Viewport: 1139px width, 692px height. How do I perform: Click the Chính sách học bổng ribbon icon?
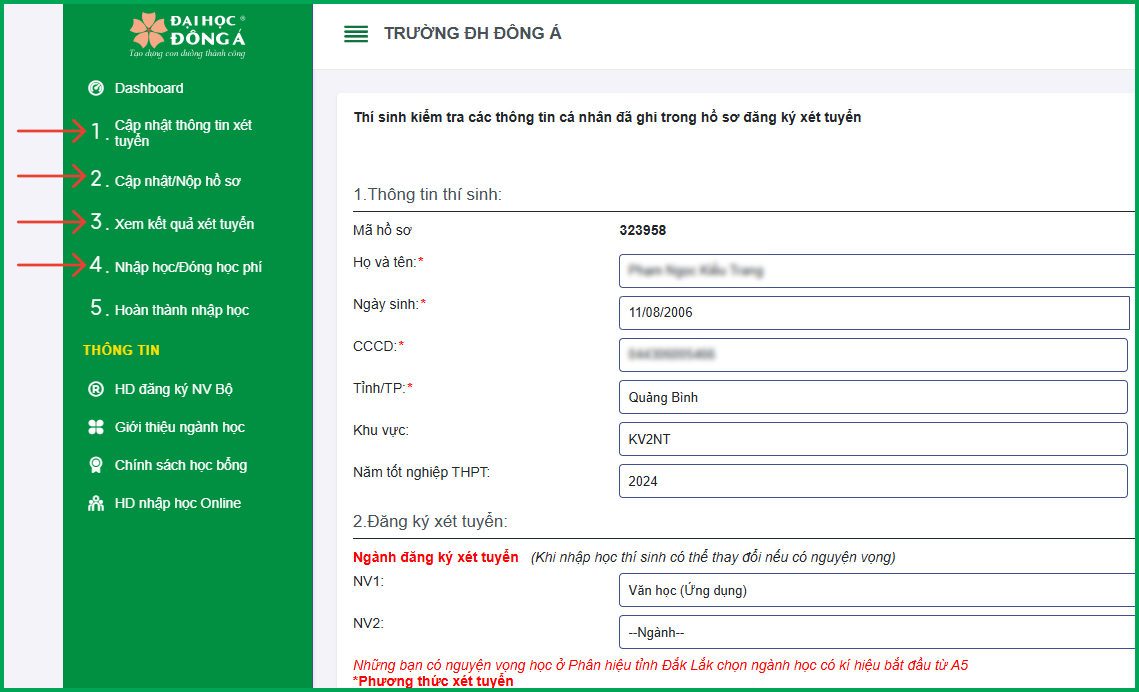coord(96,465)
